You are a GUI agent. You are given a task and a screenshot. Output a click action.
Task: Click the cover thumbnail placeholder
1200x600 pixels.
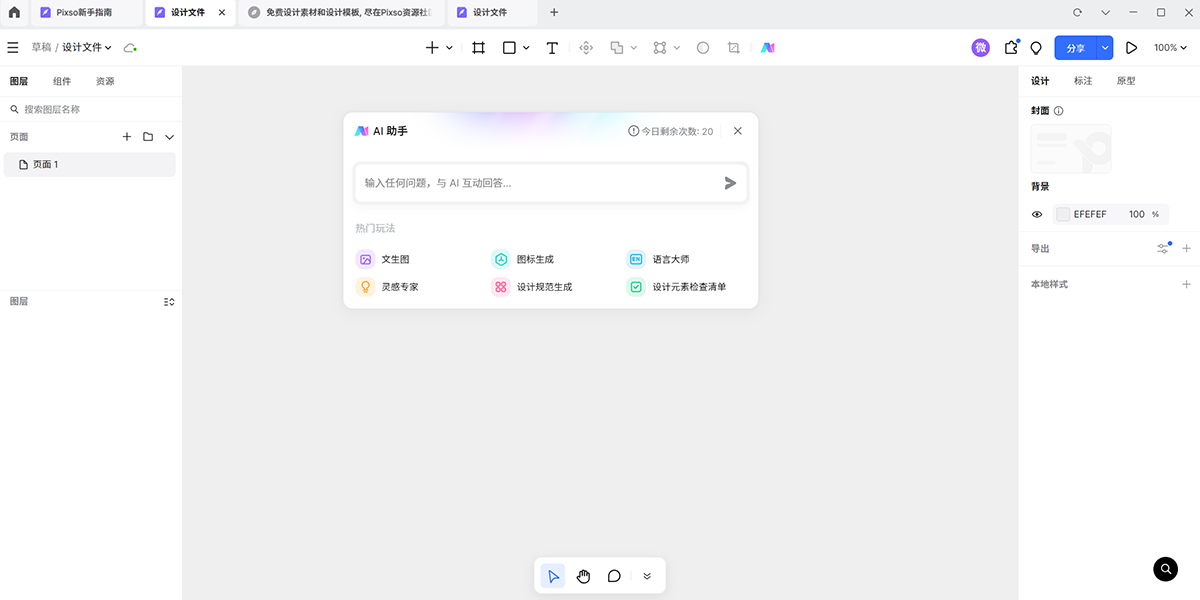[x=1071, y=149]
